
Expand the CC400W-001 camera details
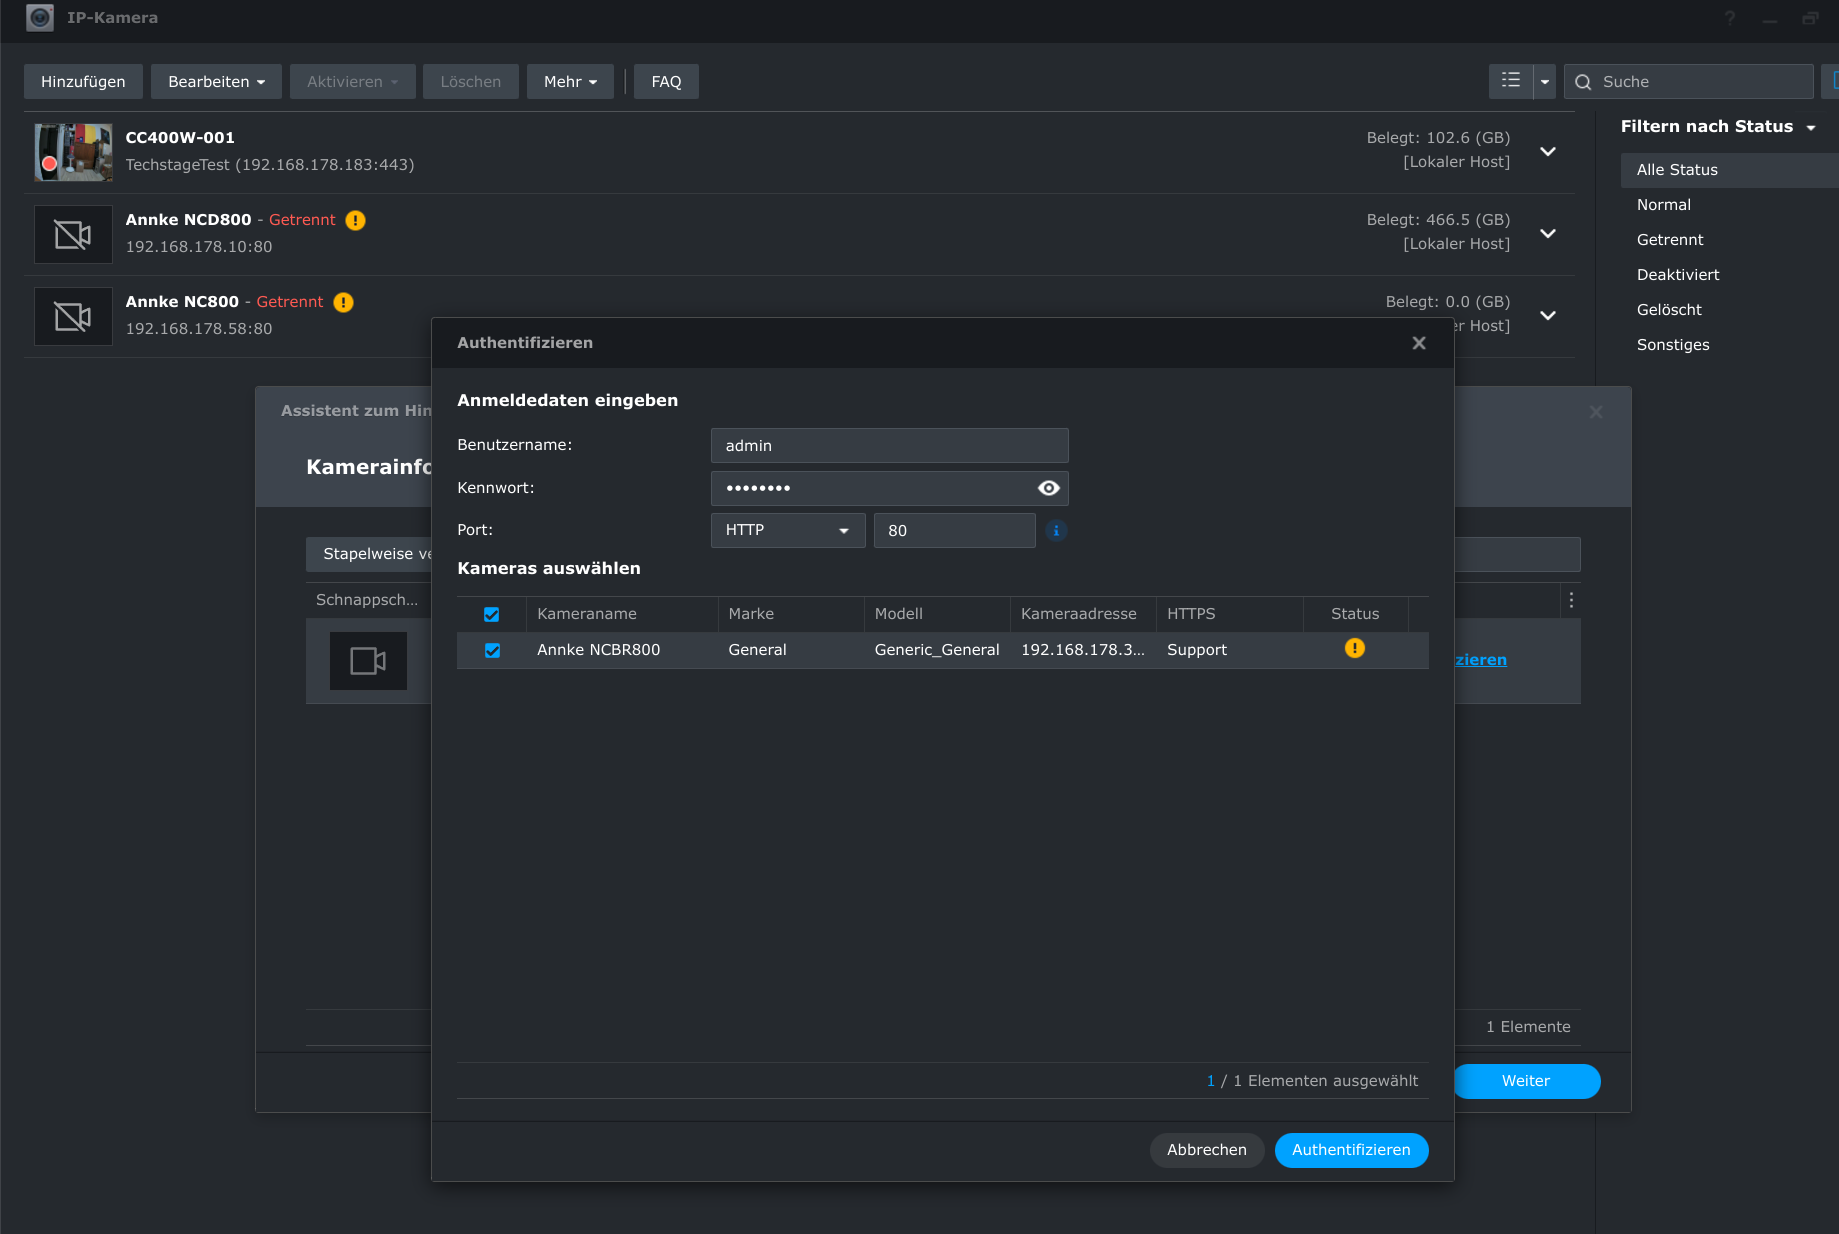tap(1547, 152)
